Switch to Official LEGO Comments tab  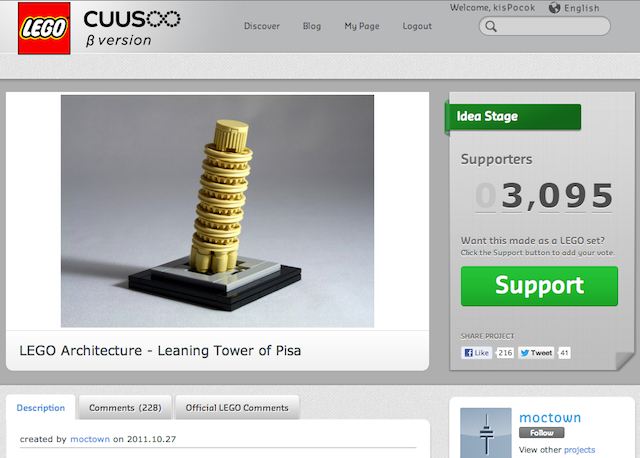coord(237,407)
